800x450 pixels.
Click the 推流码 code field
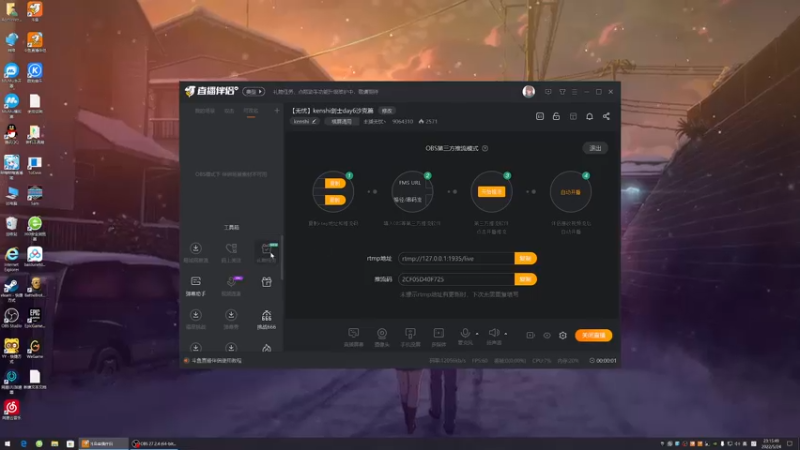coord(456,280)
